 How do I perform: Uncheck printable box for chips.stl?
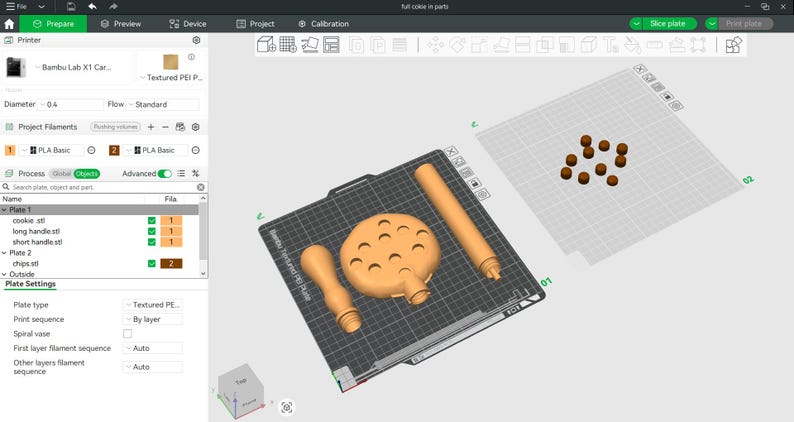[x=151, y=263]
